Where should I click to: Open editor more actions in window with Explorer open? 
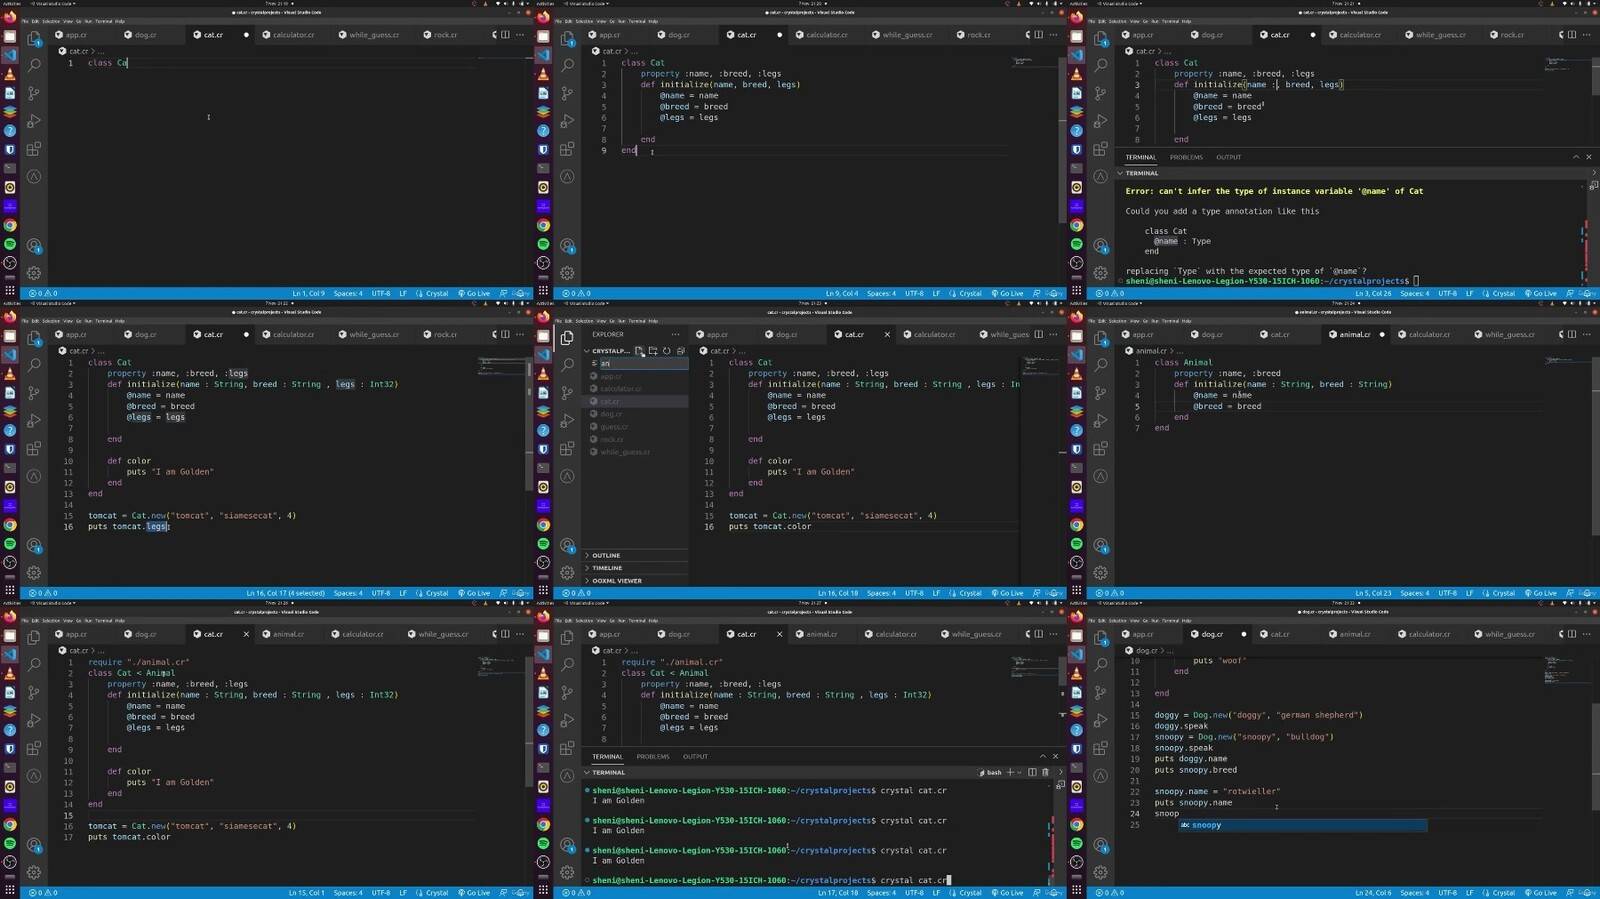[1053, 334]
